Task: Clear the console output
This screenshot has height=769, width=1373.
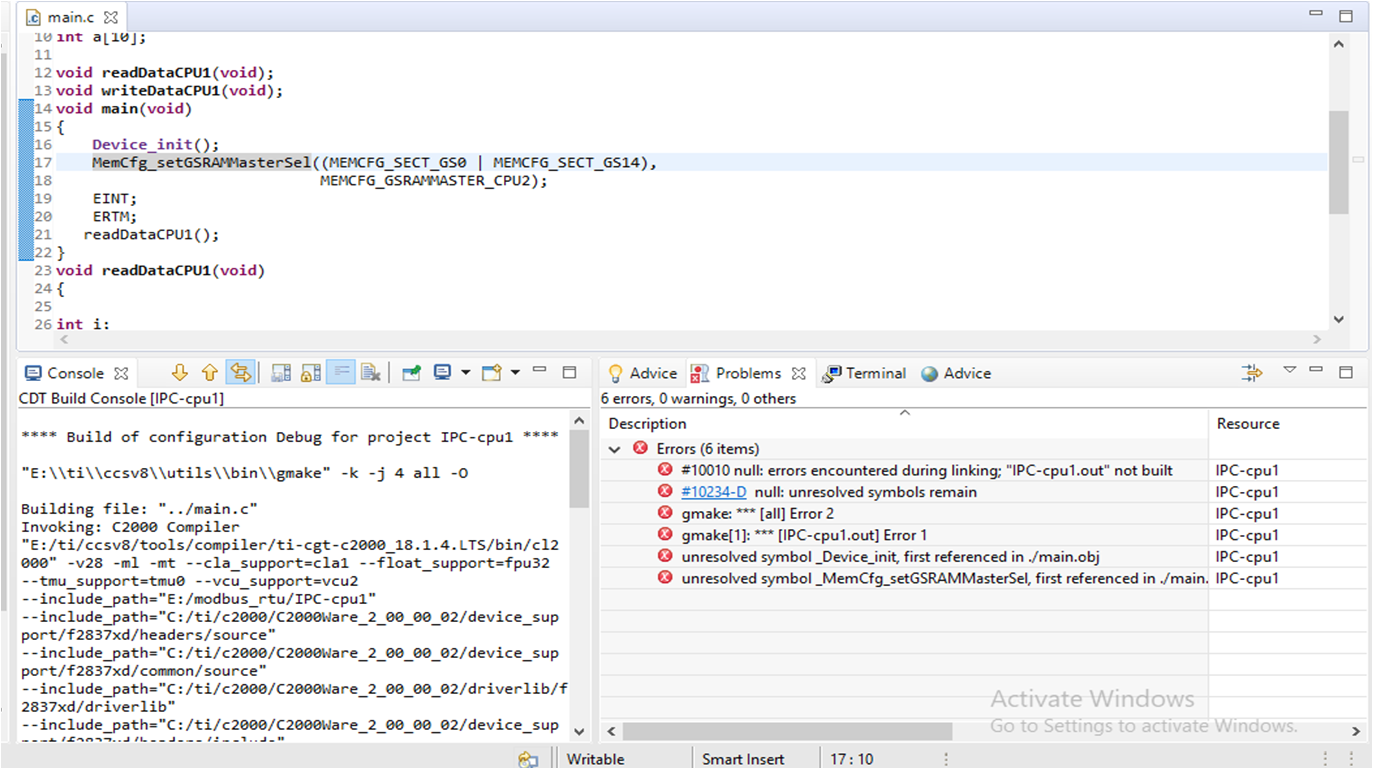Action: click(x=371, y=373)
